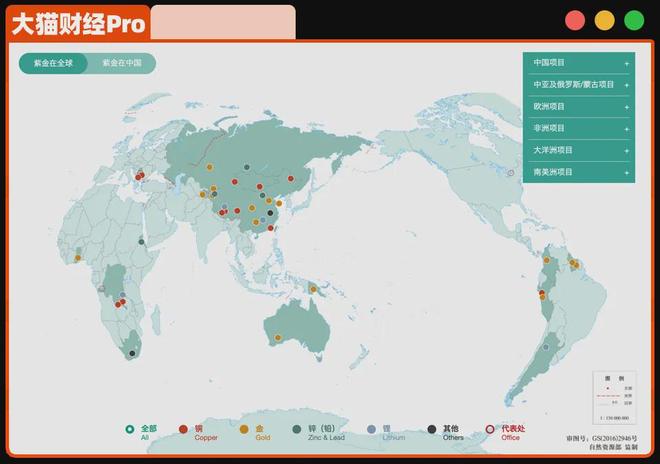
Task: Click the map legend box 图例
Action: [614, 397]
